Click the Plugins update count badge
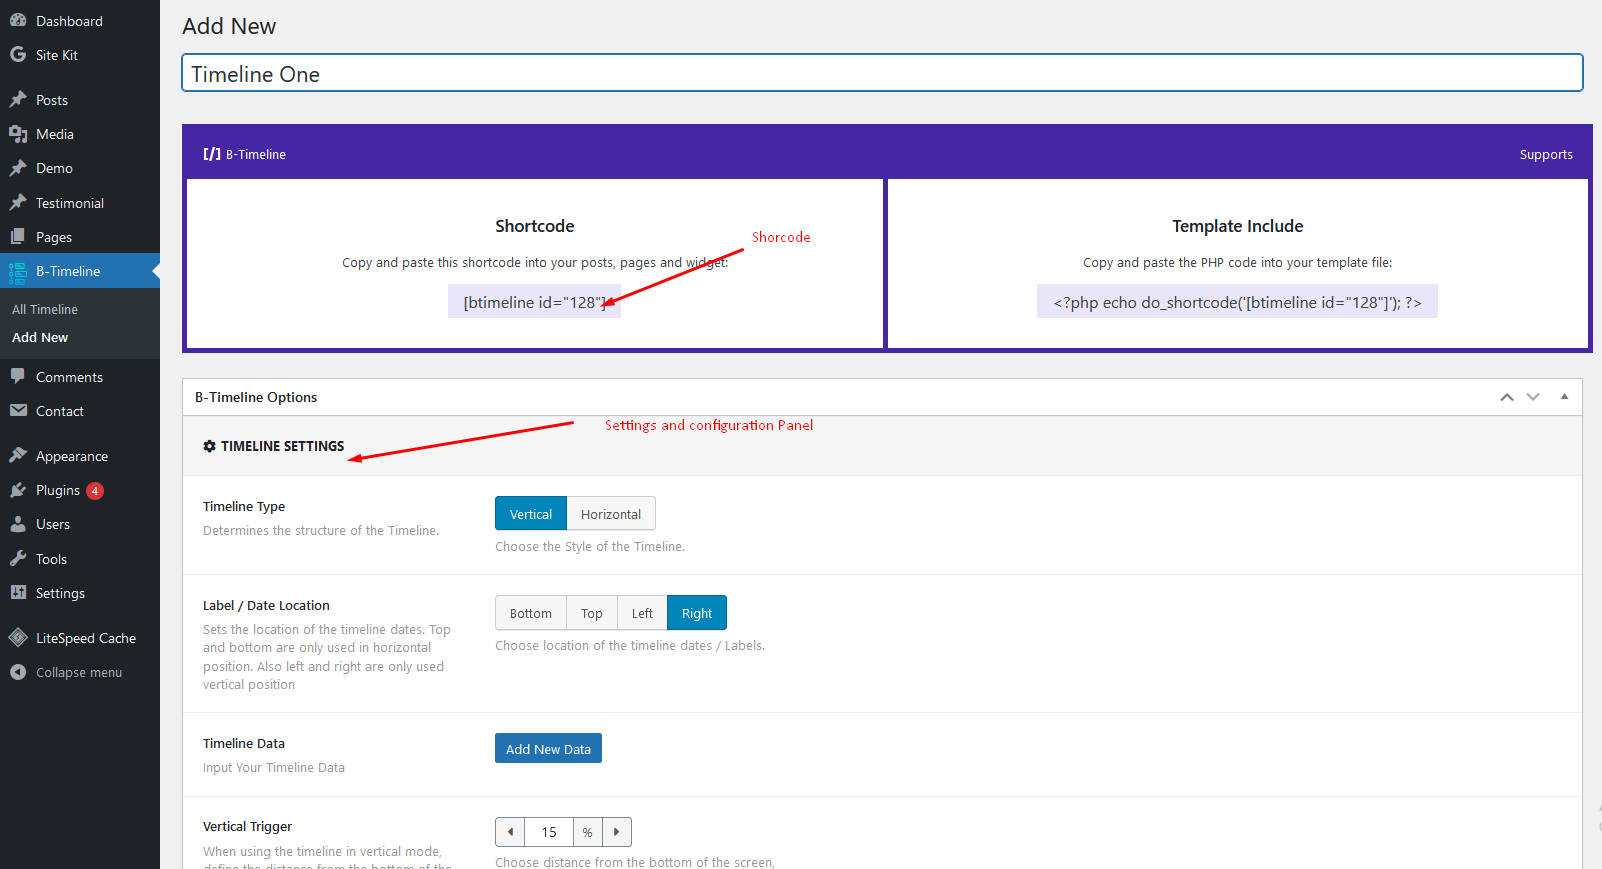The width and height of the screenshot is (1602, 869). pos(95,490)
